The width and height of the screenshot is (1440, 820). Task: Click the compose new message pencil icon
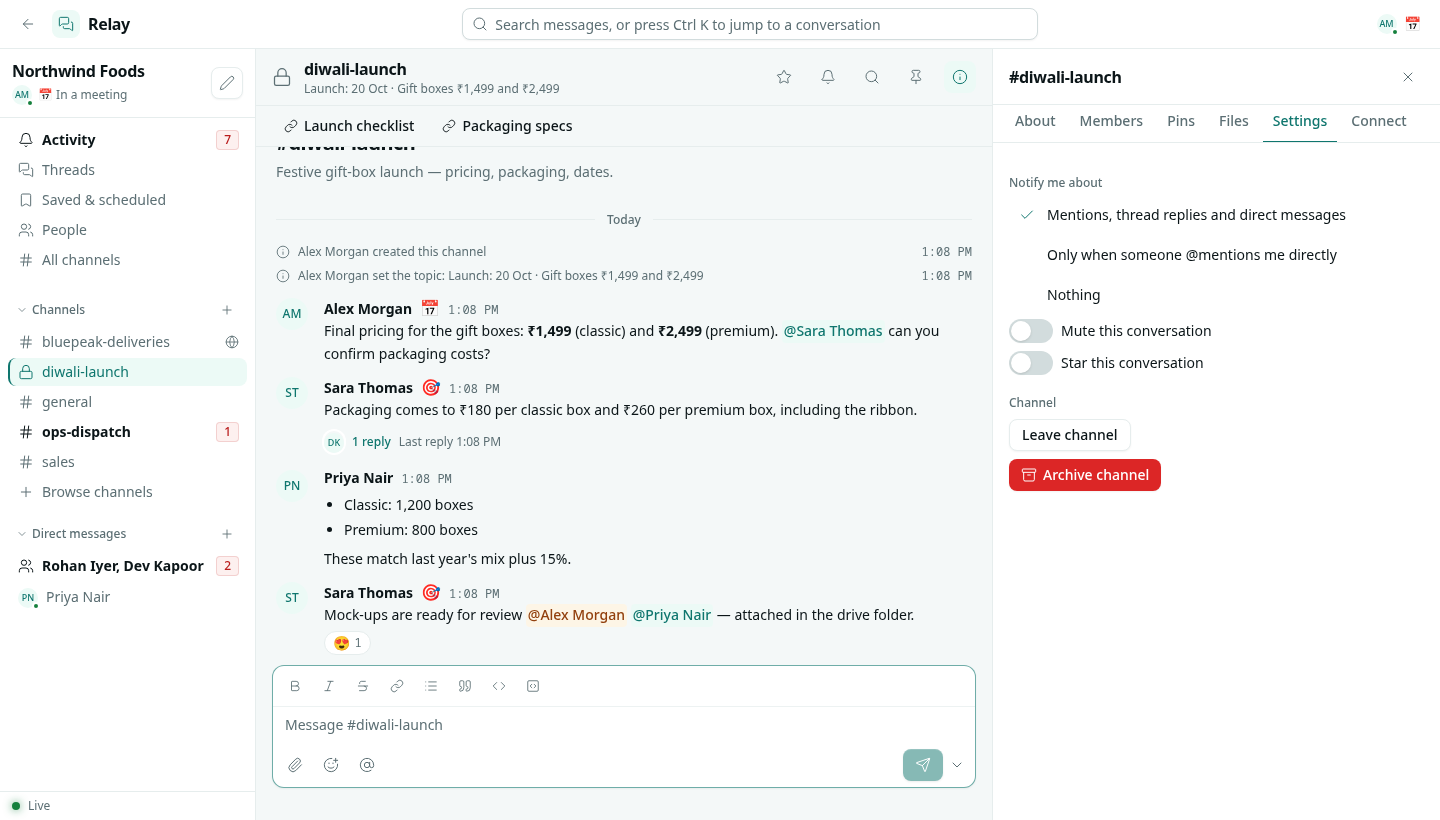click(x=227, y=83)
